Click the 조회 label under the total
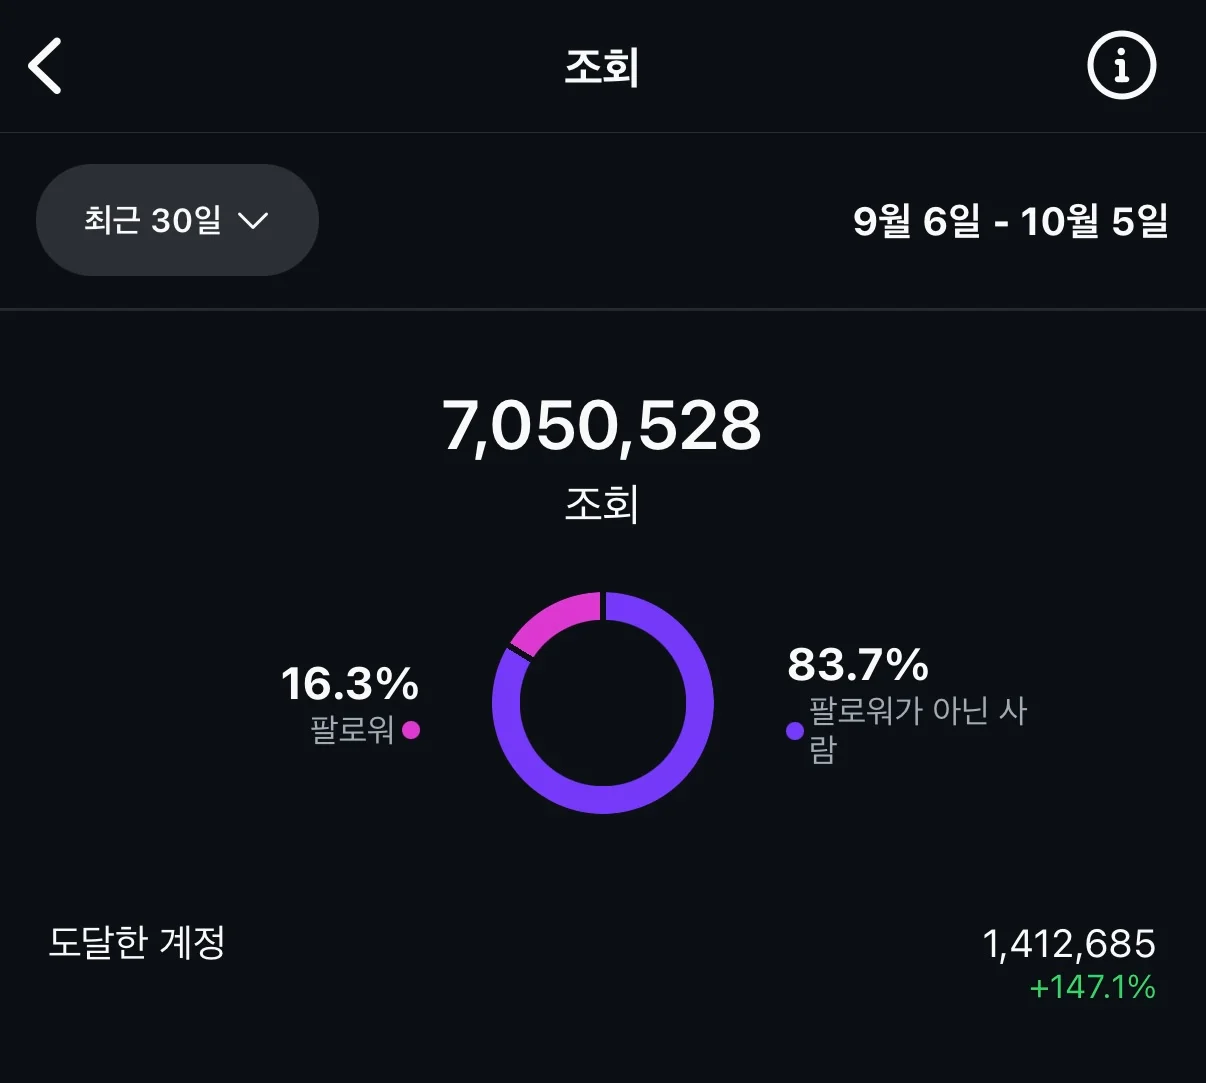The height and width of the screenshot is (1083, 1206). click(x=602, y=503)
